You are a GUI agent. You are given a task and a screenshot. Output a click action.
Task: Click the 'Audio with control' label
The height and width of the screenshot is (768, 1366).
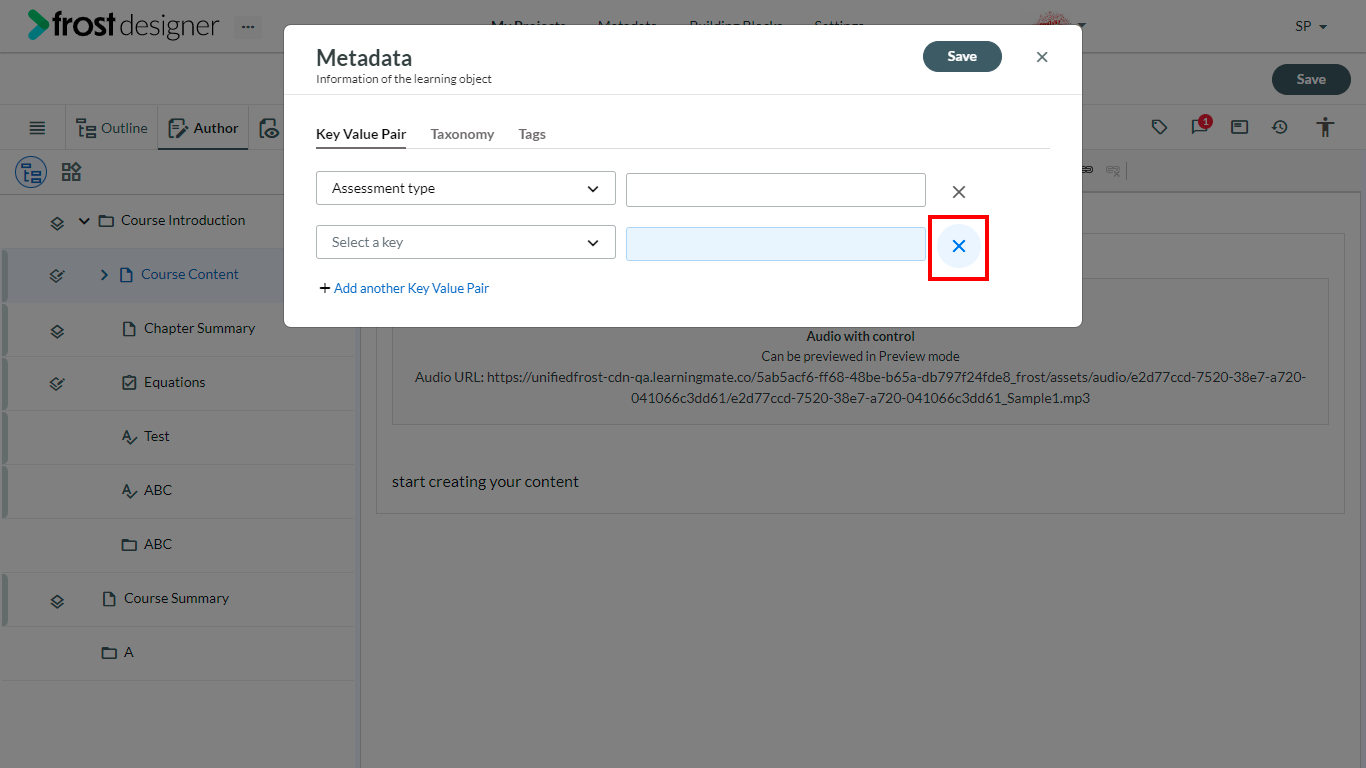[x=860, y=336]
